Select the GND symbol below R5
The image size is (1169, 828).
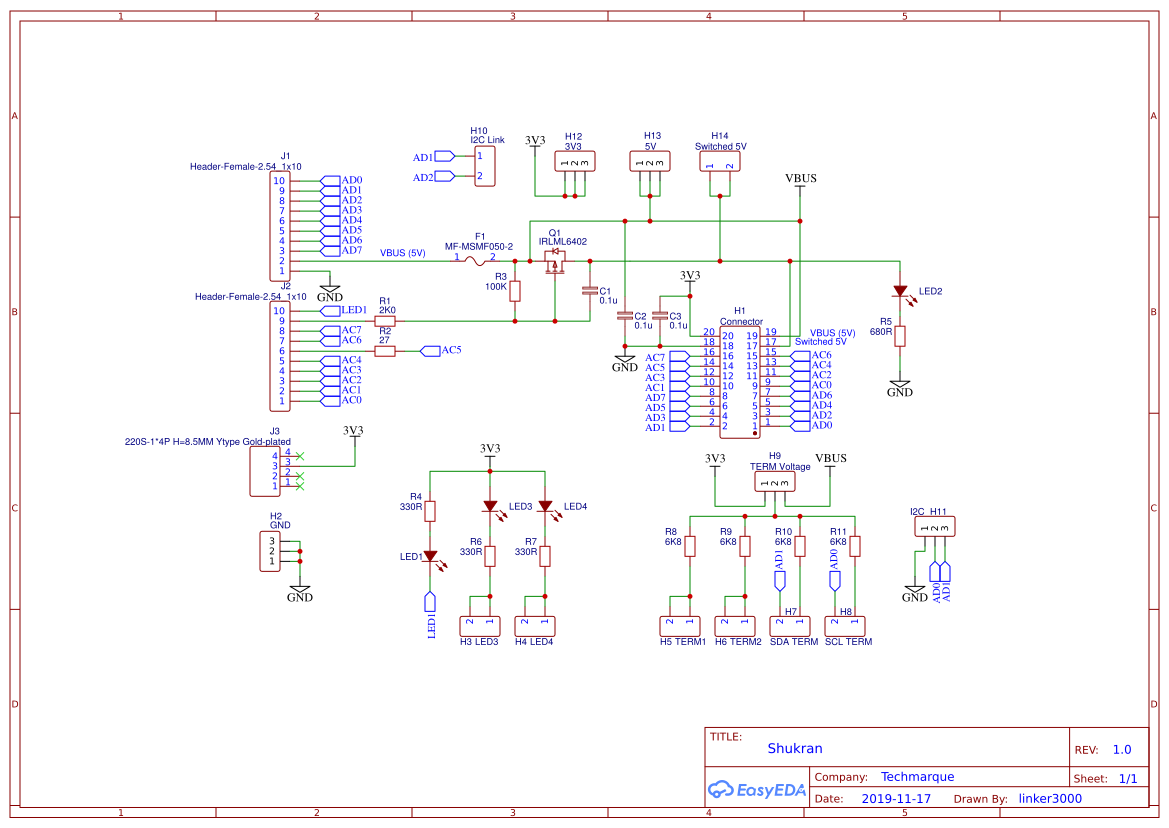900,385
